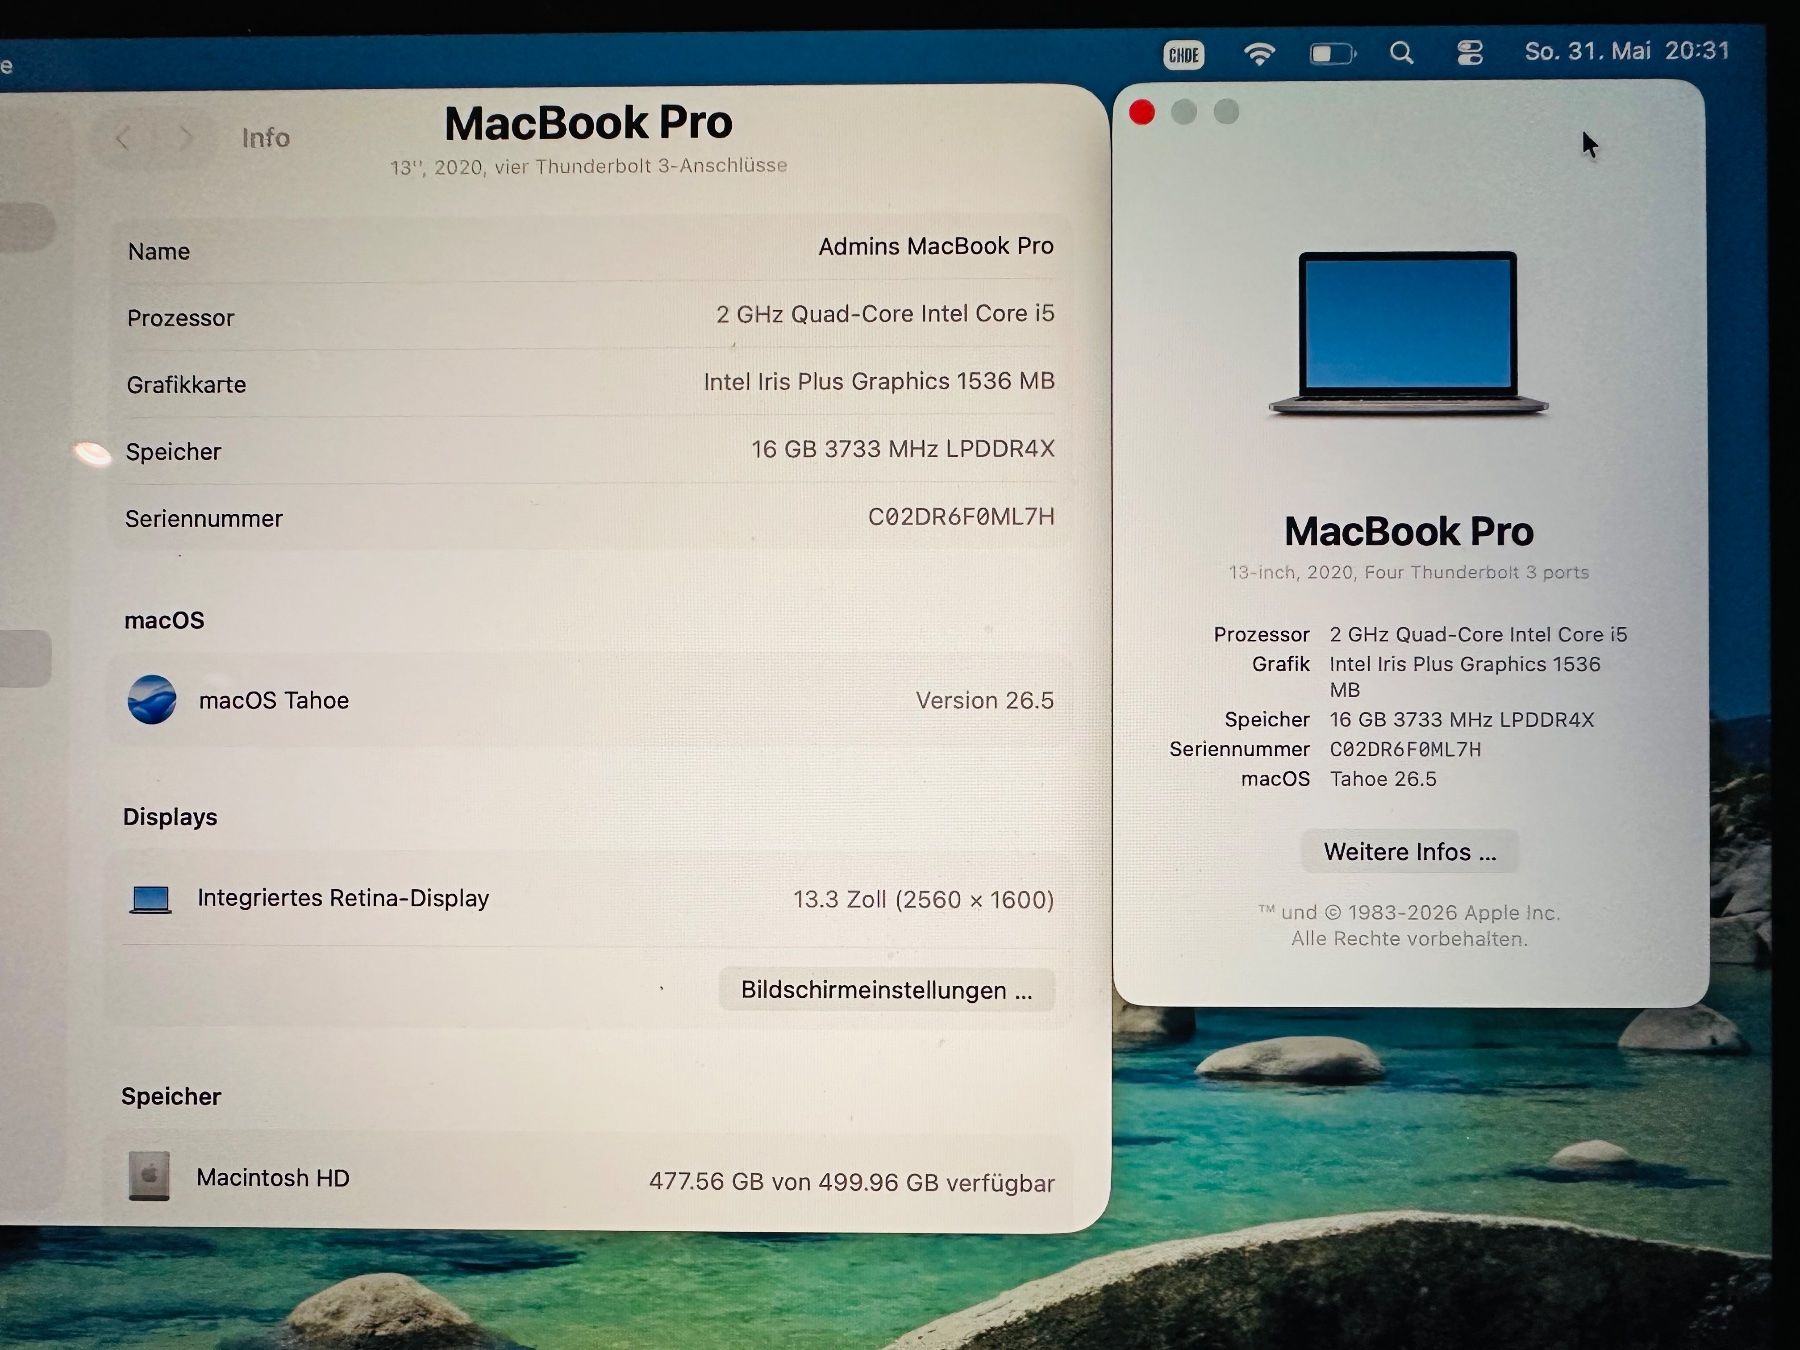The height and width of the screenshot is (1350, 1800).
Task: Click the large MacBook Pro heading in Info
Action: tap(588, 123)
